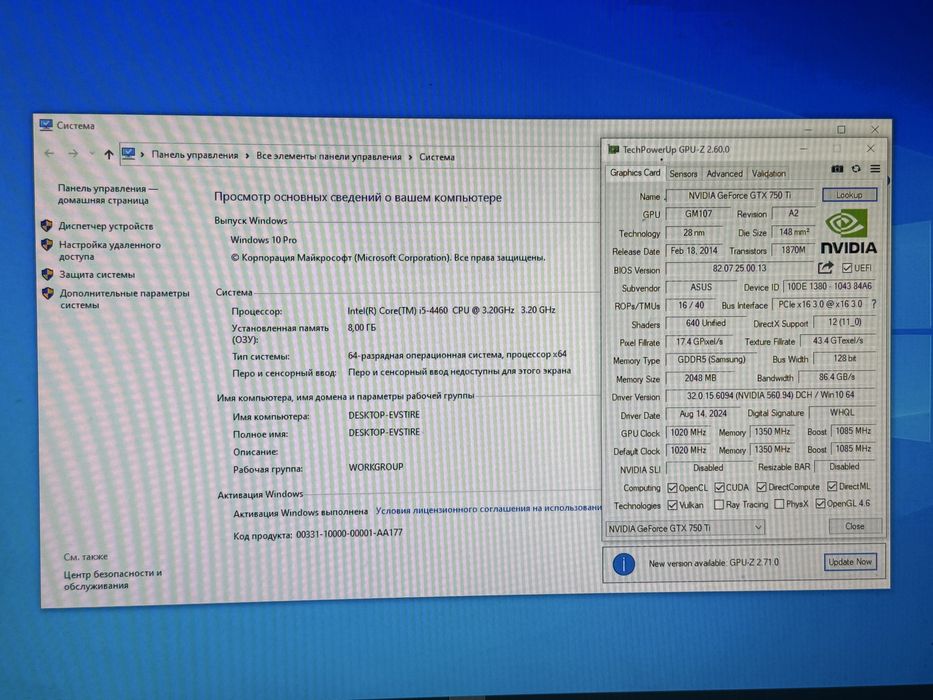Click the Driver Version field

[770, 395]
